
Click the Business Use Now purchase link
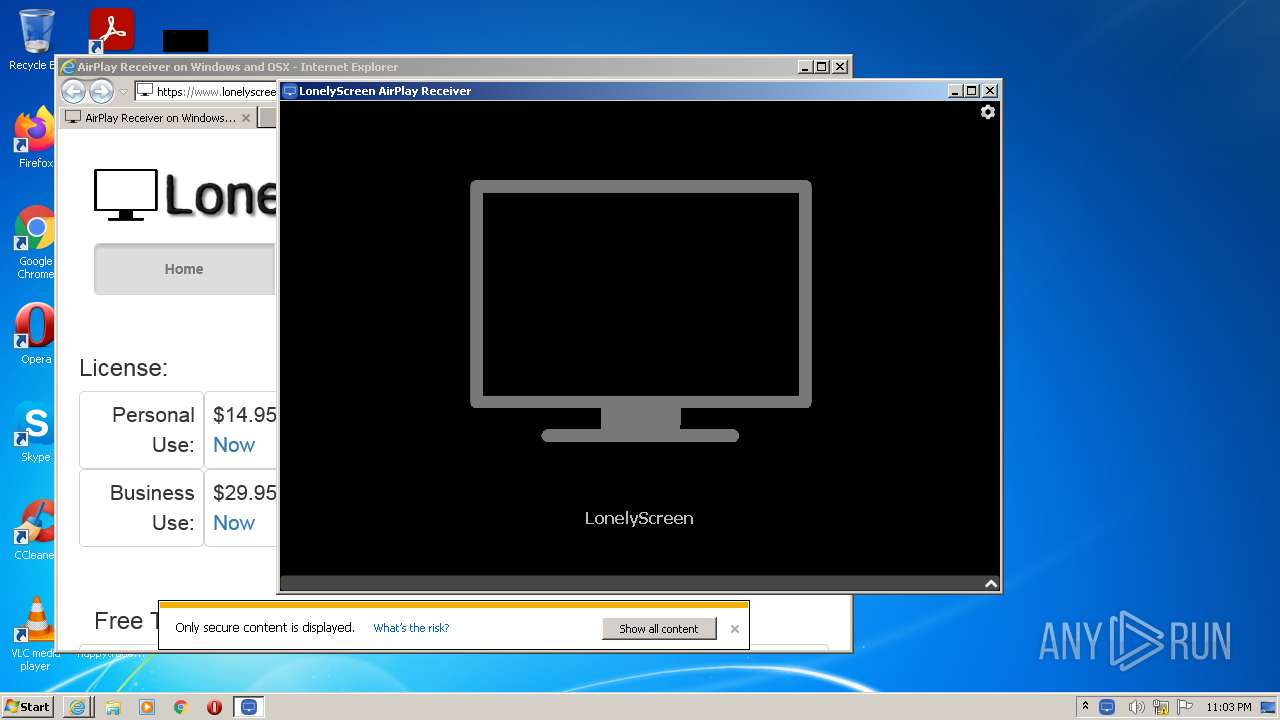pyautogui.click(x=234, y=523)
